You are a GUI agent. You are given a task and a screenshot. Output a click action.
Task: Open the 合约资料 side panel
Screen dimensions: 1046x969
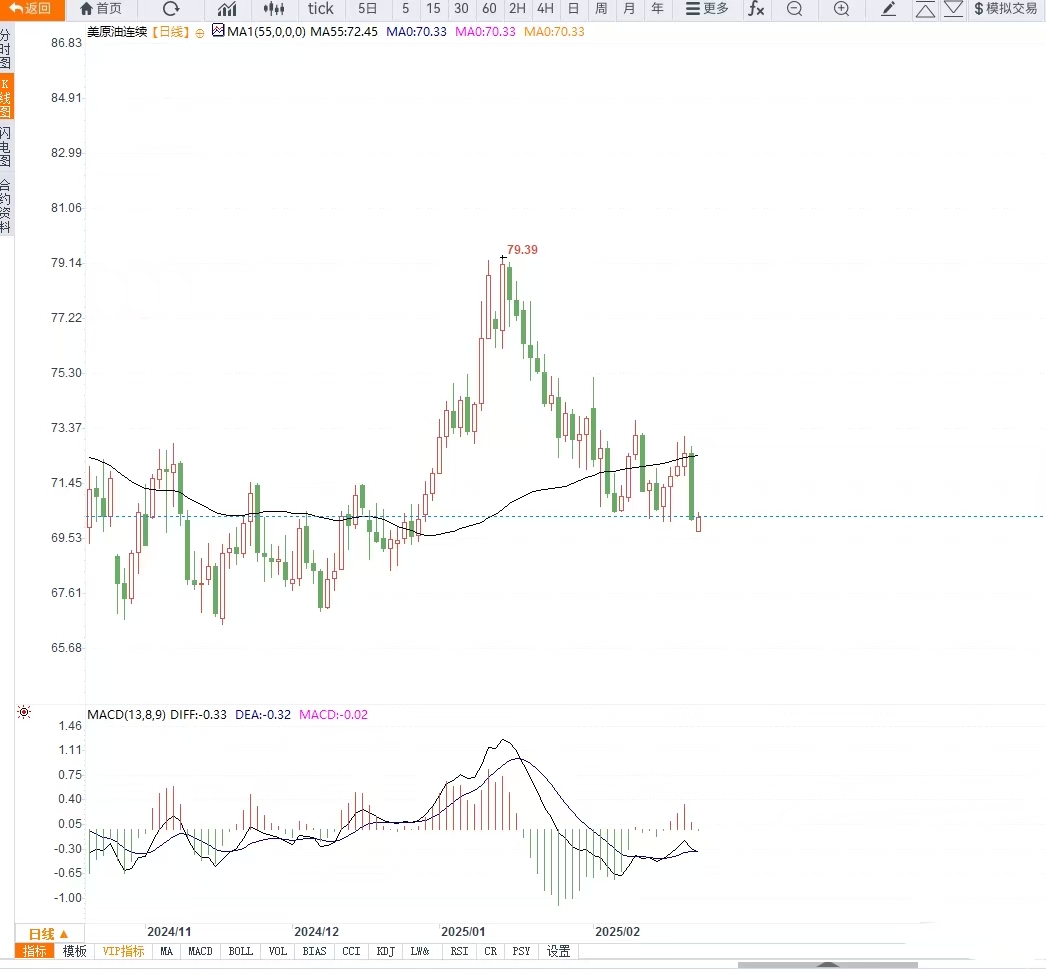tap(6, 206)
